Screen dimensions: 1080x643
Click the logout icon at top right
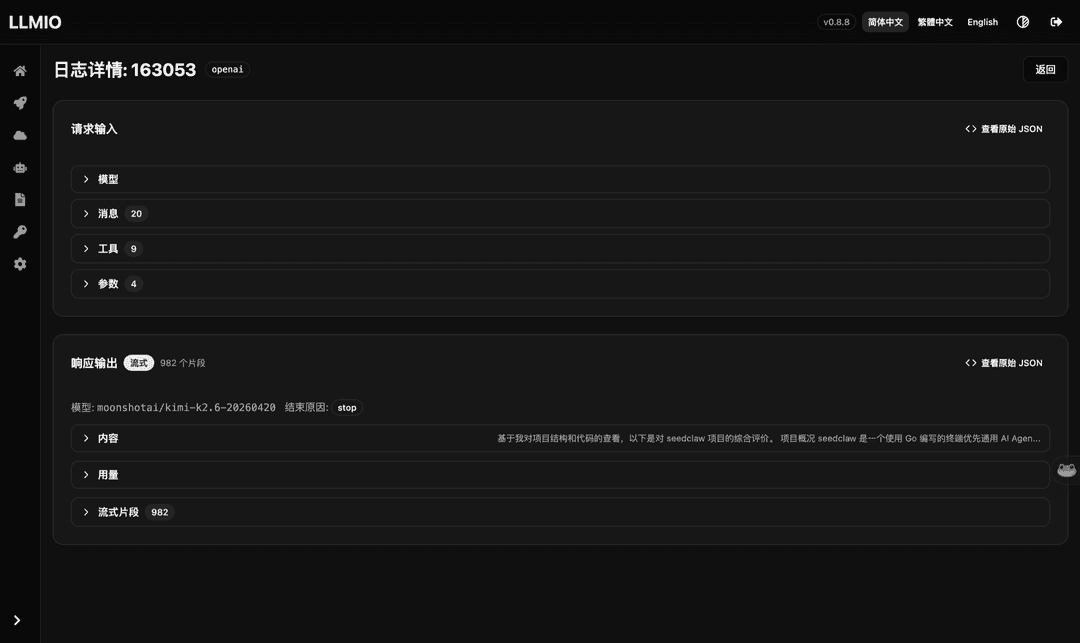(x=1056, y=22)
